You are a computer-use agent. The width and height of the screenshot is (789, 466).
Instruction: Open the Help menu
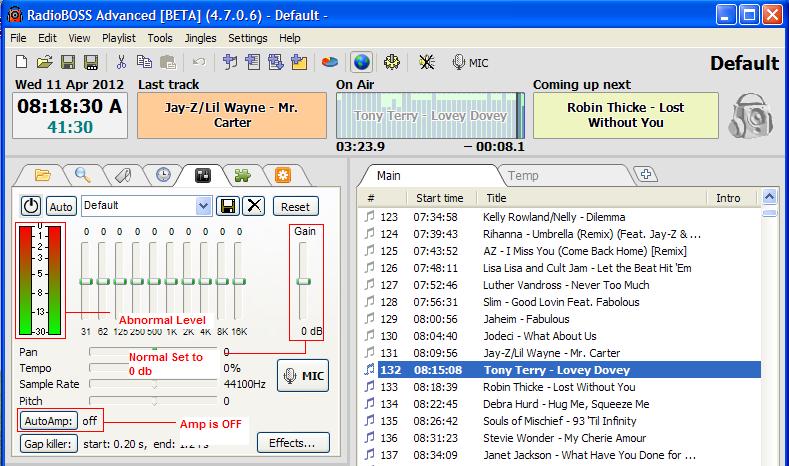point(290,38)
